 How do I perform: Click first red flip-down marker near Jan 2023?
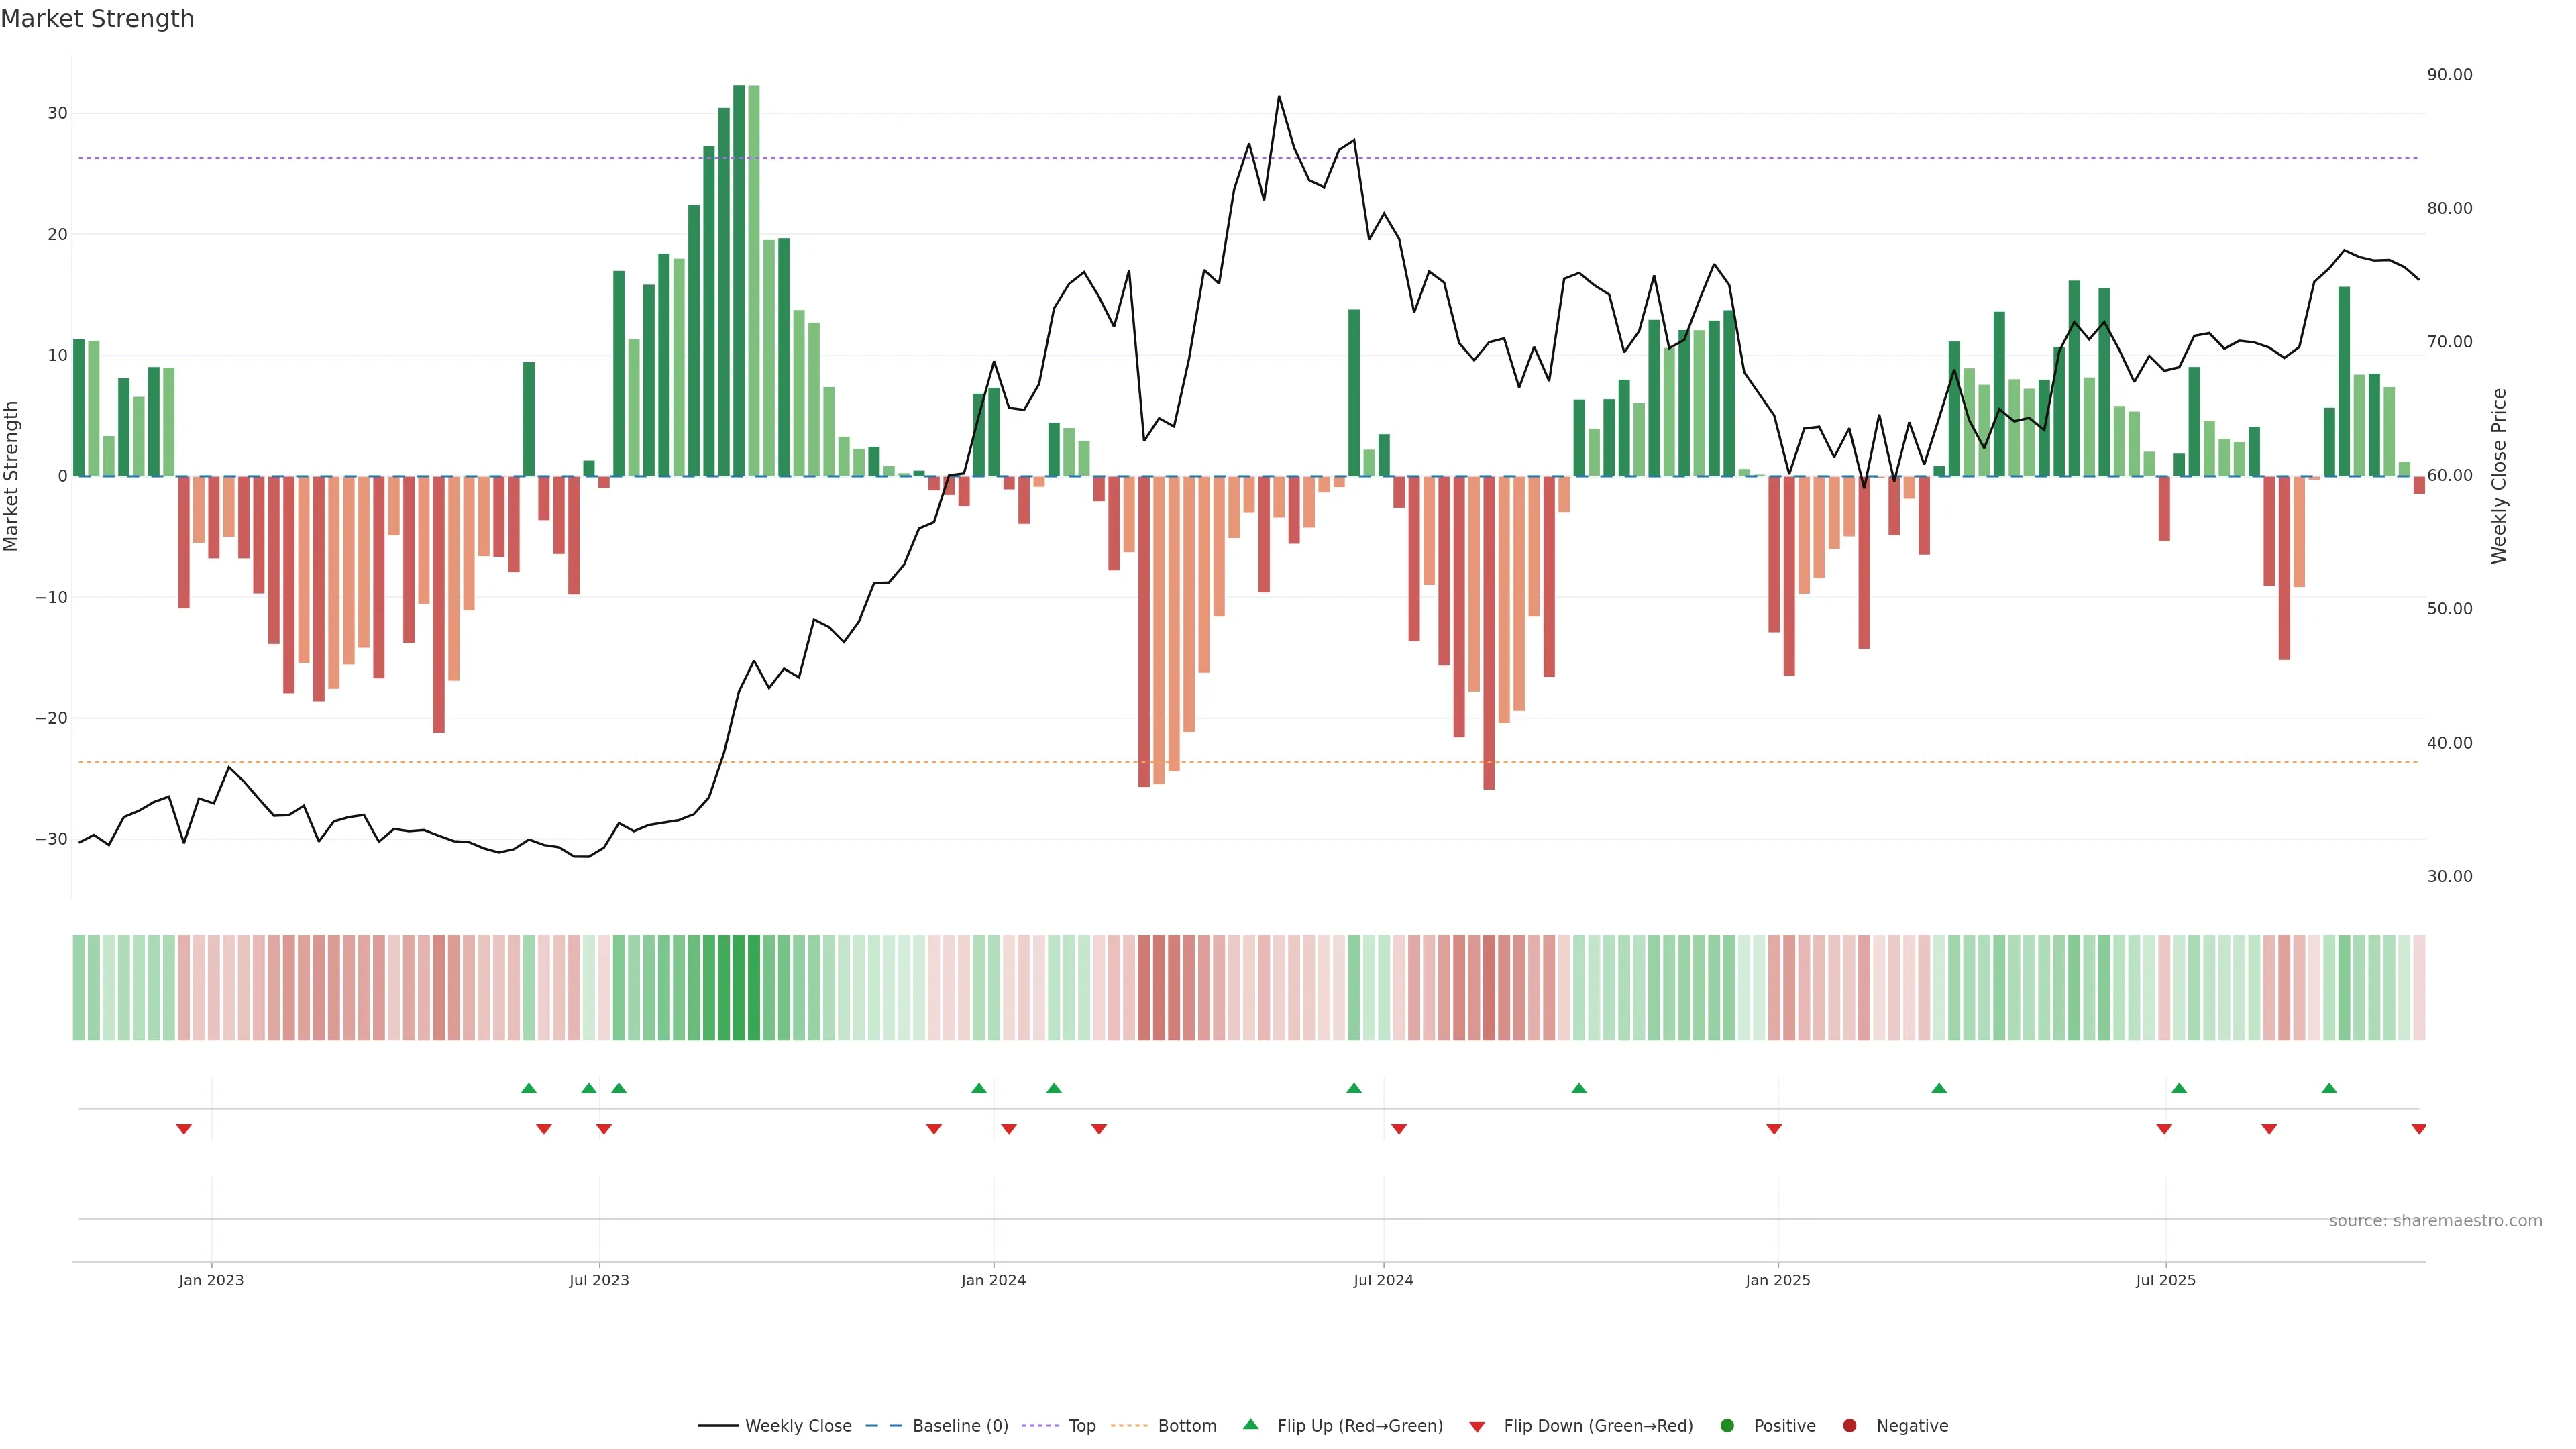tap(184, 1129)
